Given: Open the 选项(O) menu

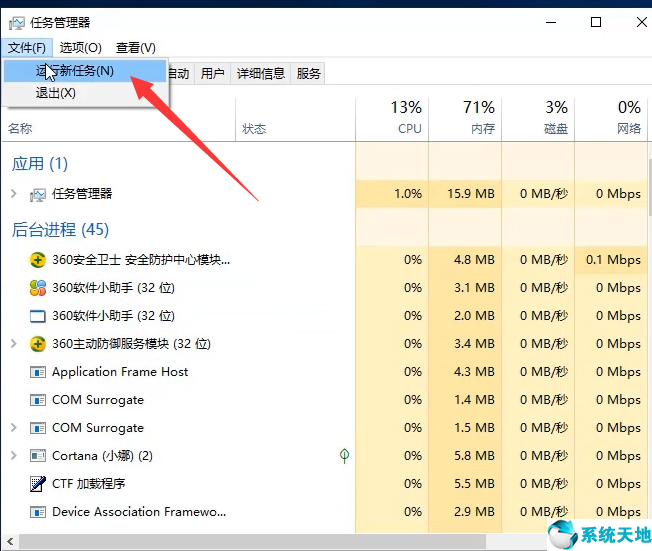Looking at the screenshot, I should [x=81, y=48].
